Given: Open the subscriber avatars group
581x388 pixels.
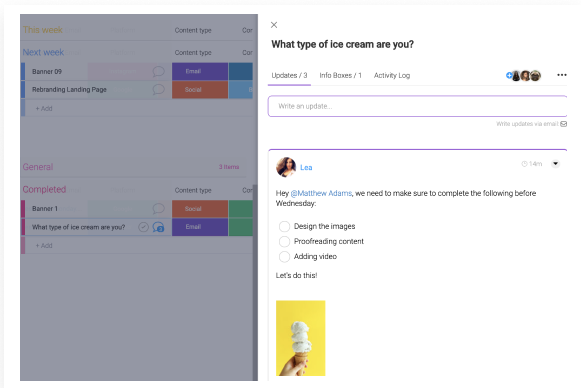Looking at the screenshot, I should 526,76.
